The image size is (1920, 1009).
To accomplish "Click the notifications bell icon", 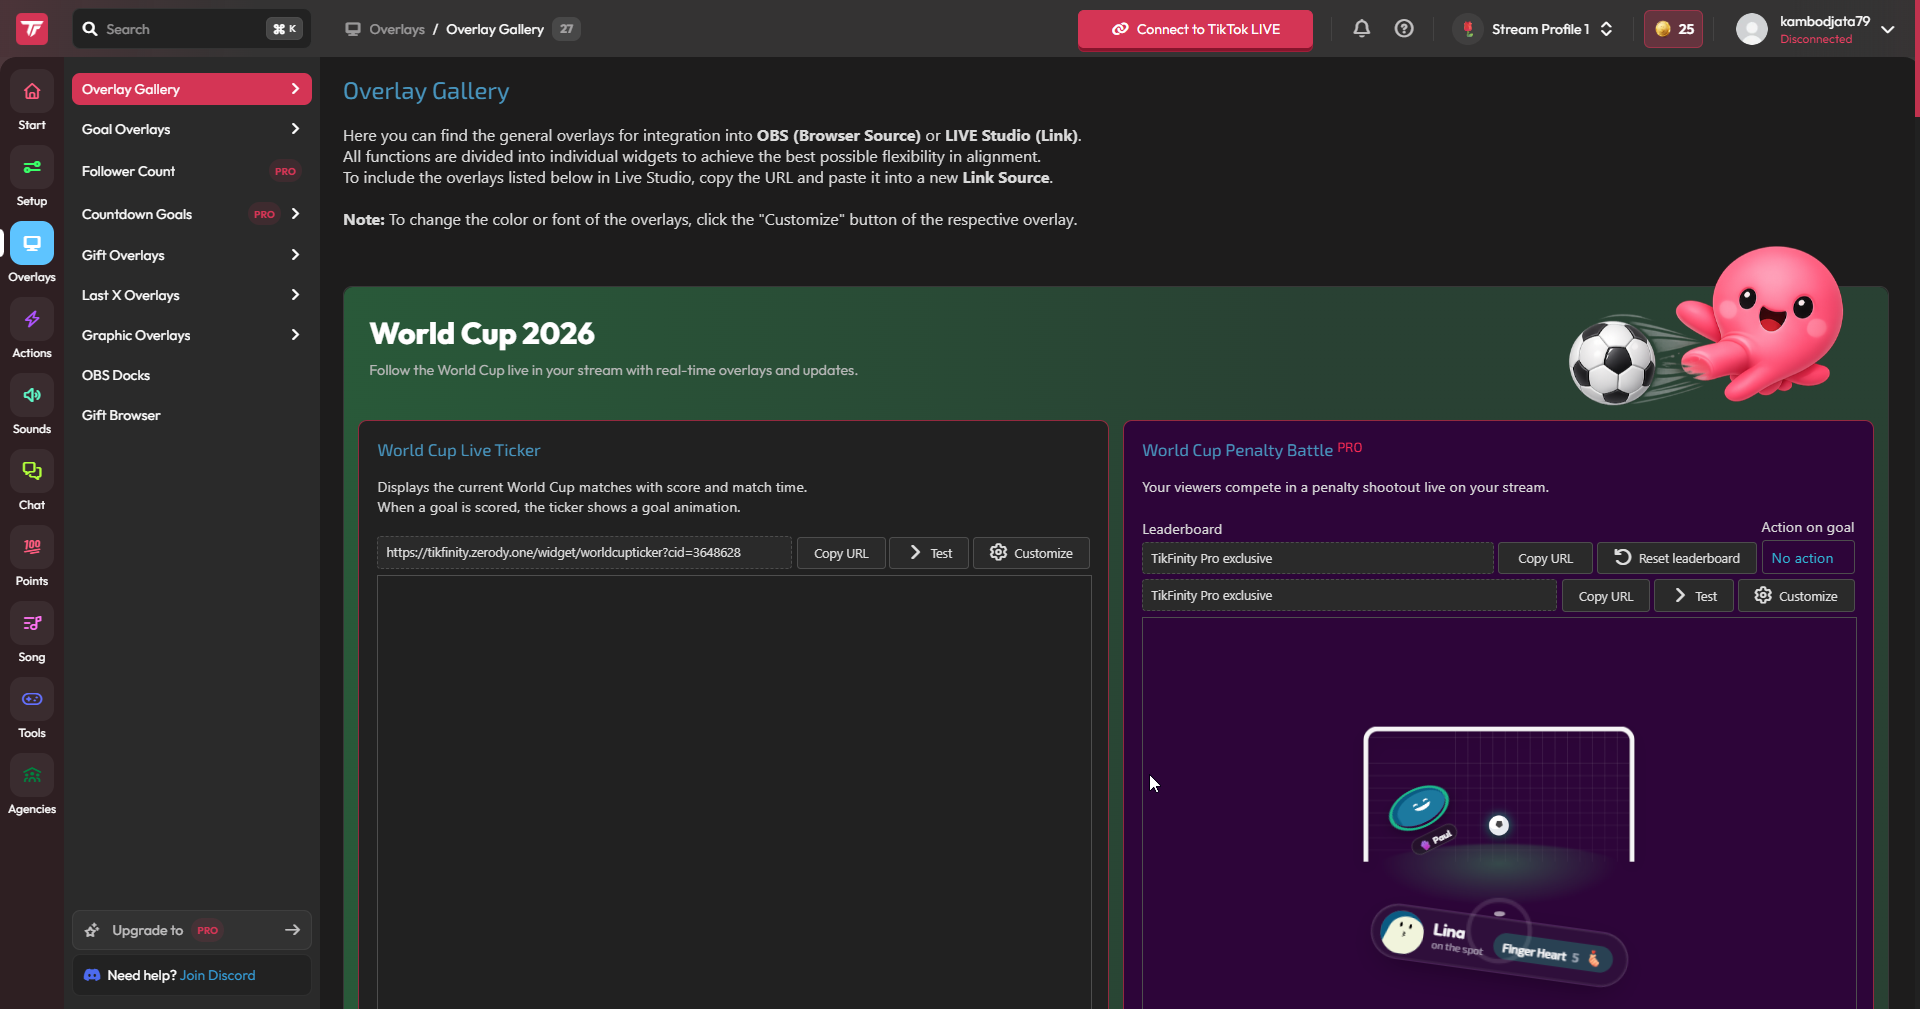I will (x=1361, y=29).
